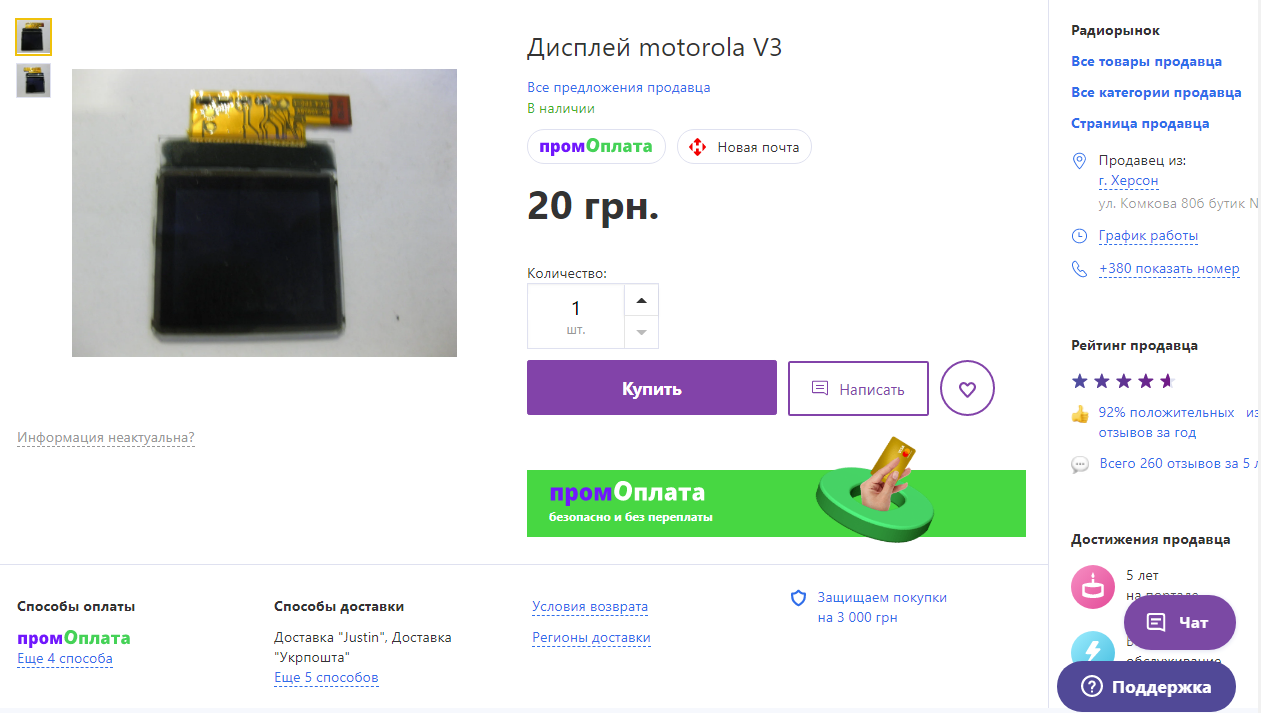Decrease quantity with the down arrow
Image resolution: width=1261 pixels, height=713 pixels.
pos(641,332)
